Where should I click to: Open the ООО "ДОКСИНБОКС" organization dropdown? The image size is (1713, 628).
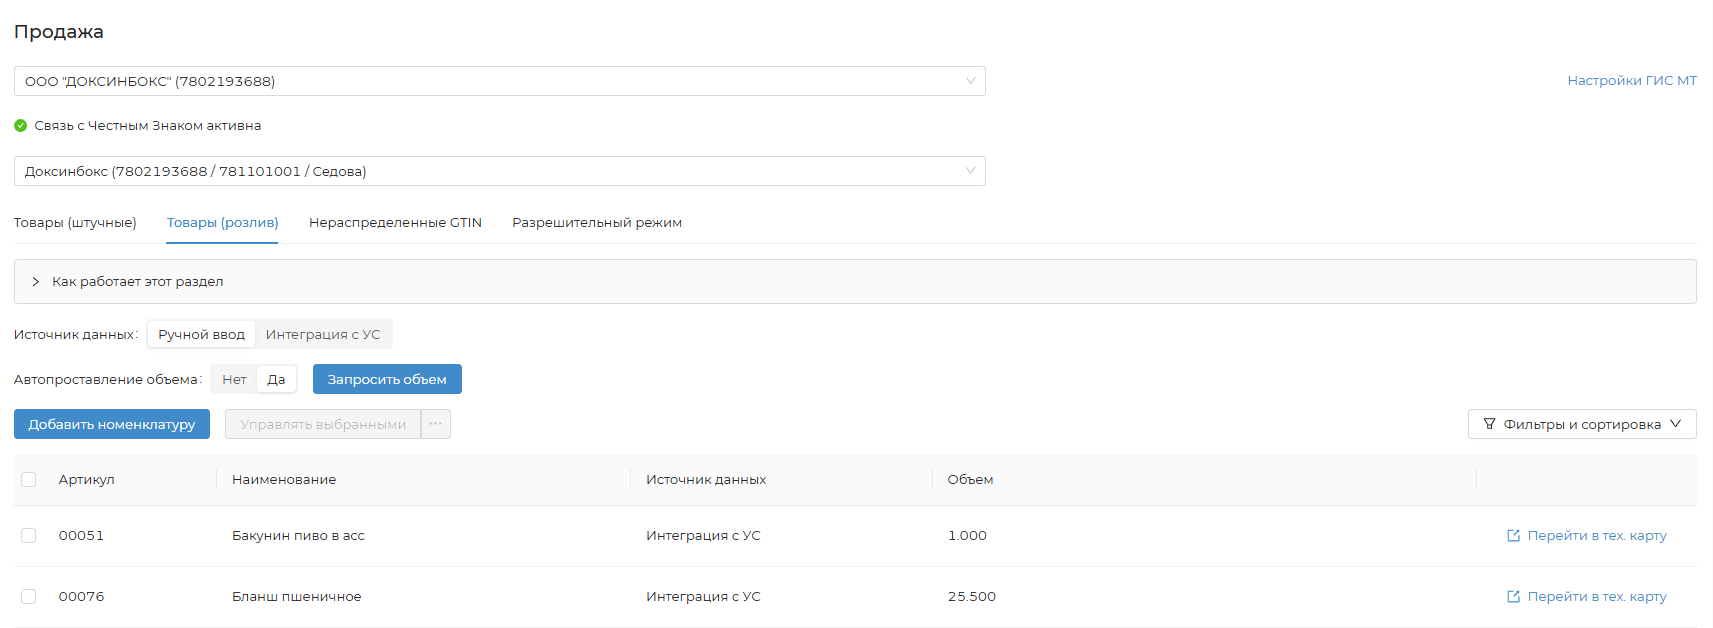coord(499,81)
